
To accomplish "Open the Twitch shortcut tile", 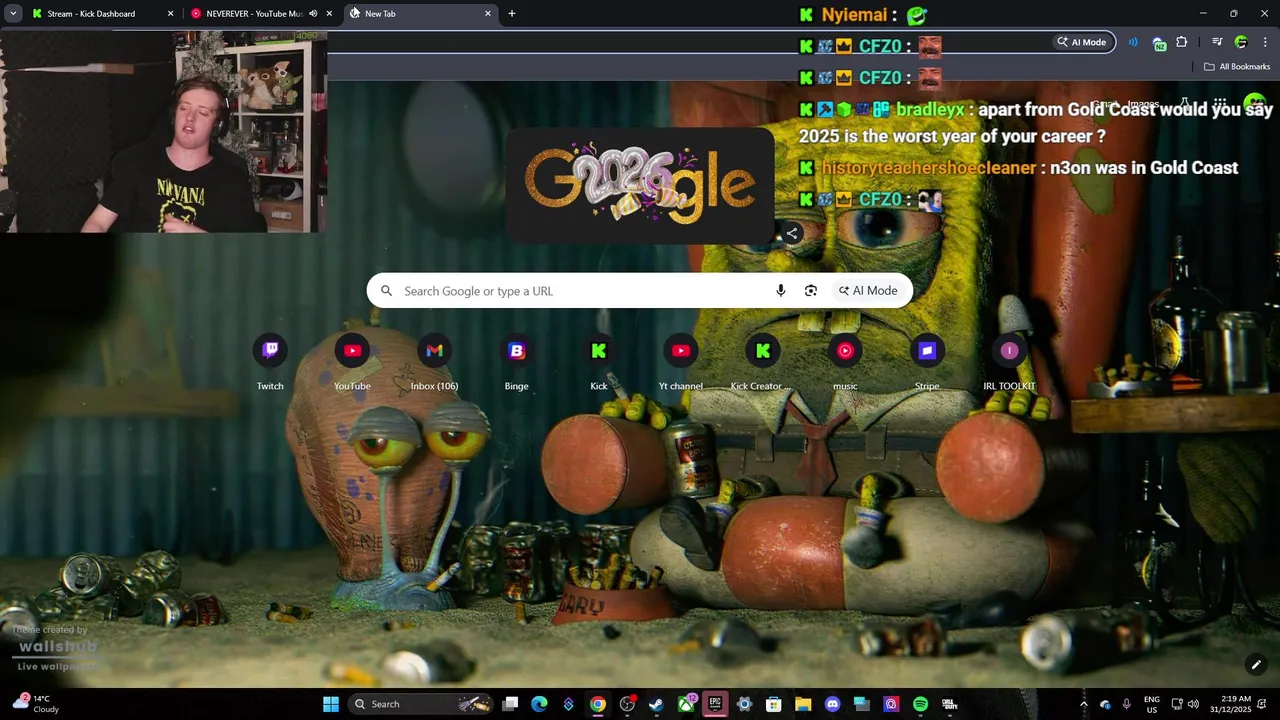I will coord(270,363).
